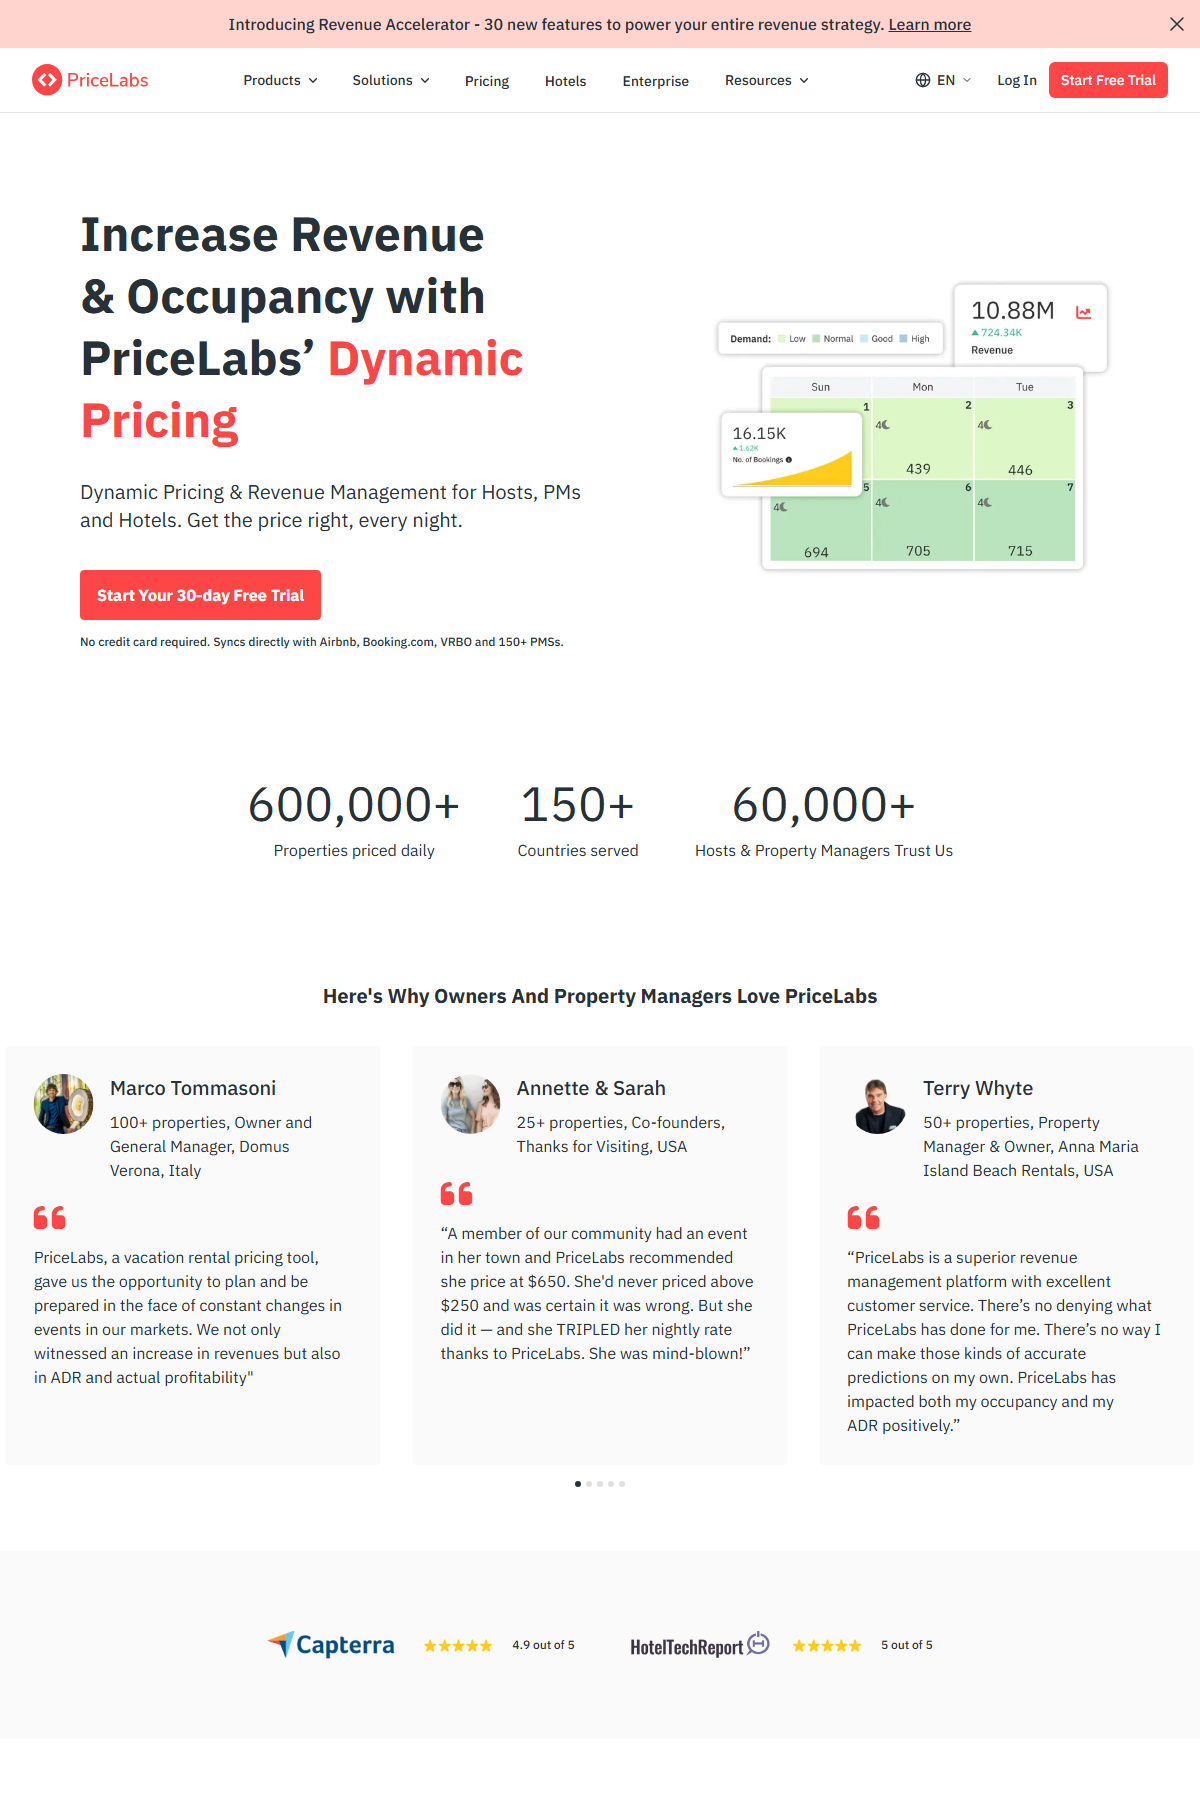Click the revenue chart icon
Screen dimensions: 1200x1800
(1083, 312)
